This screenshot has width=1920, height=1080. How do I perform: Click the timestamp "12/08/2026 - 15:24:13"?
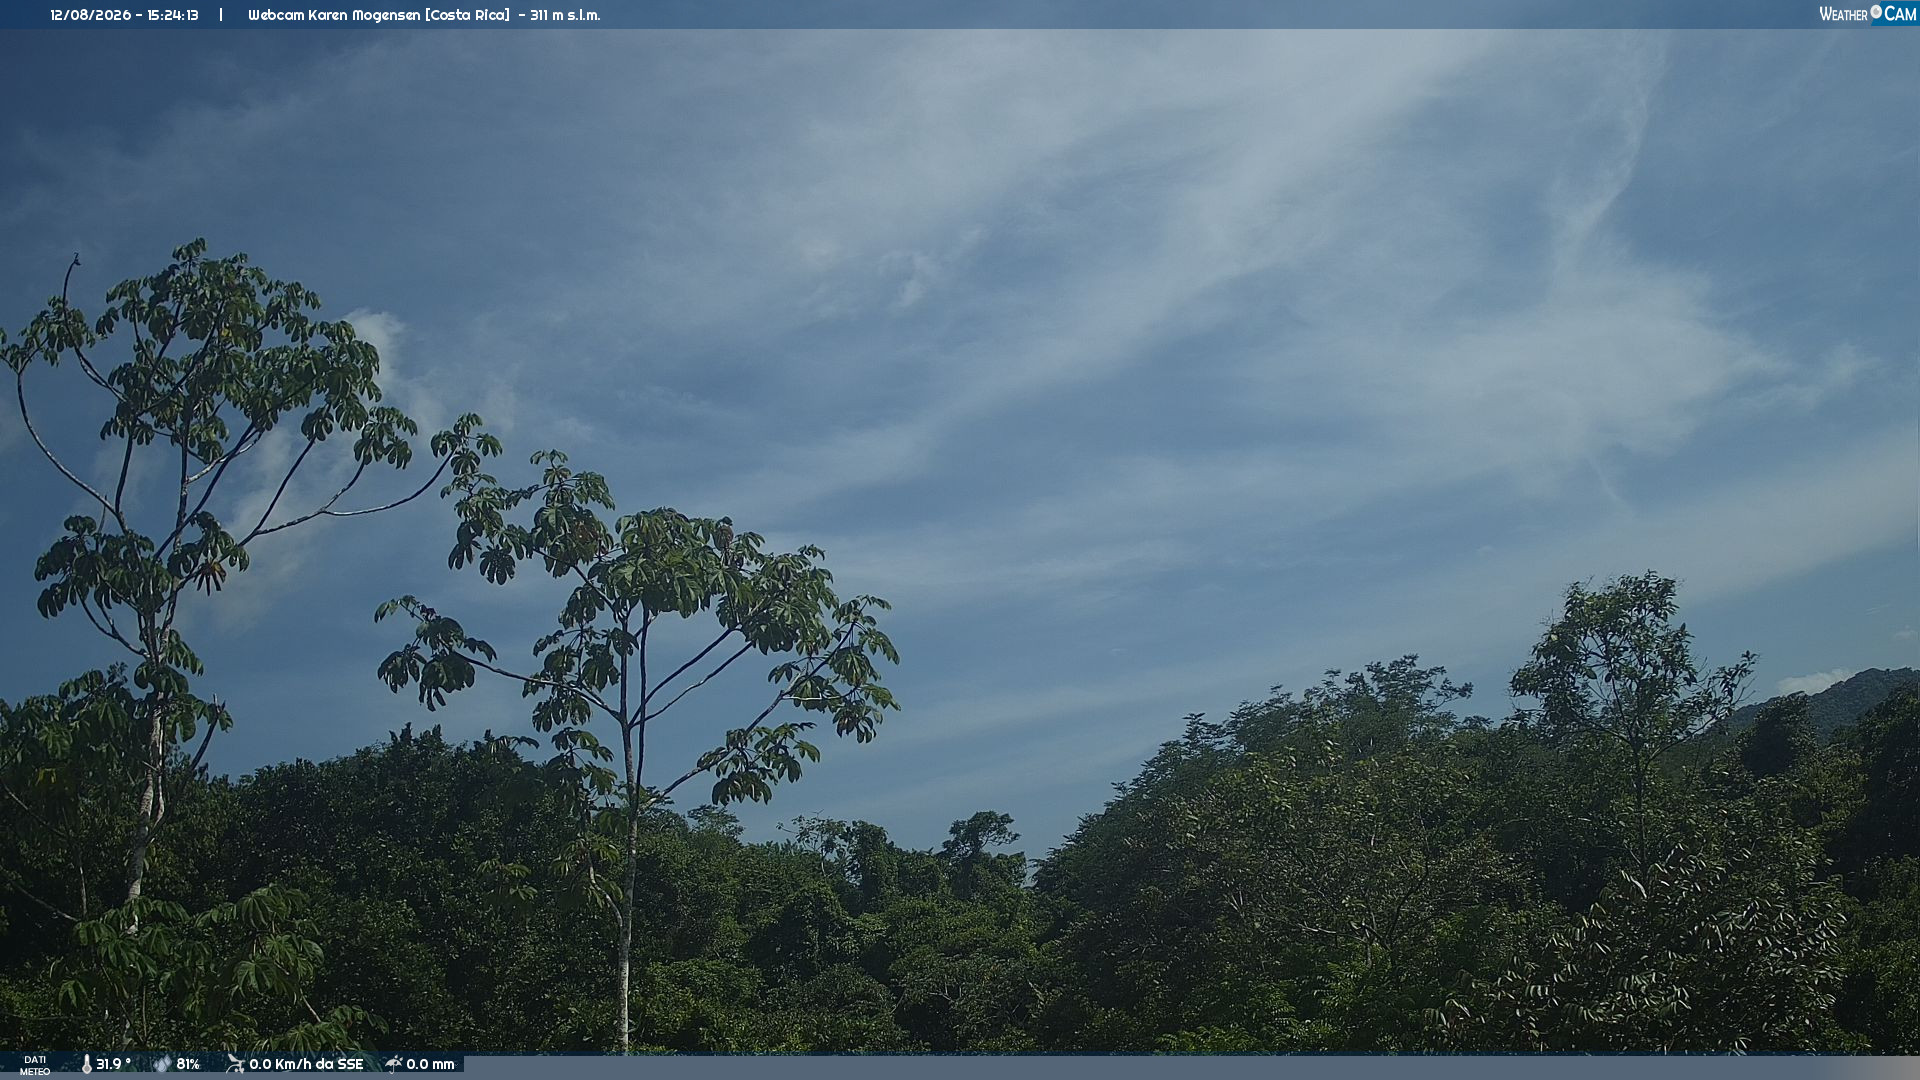(x=124, y=15)
